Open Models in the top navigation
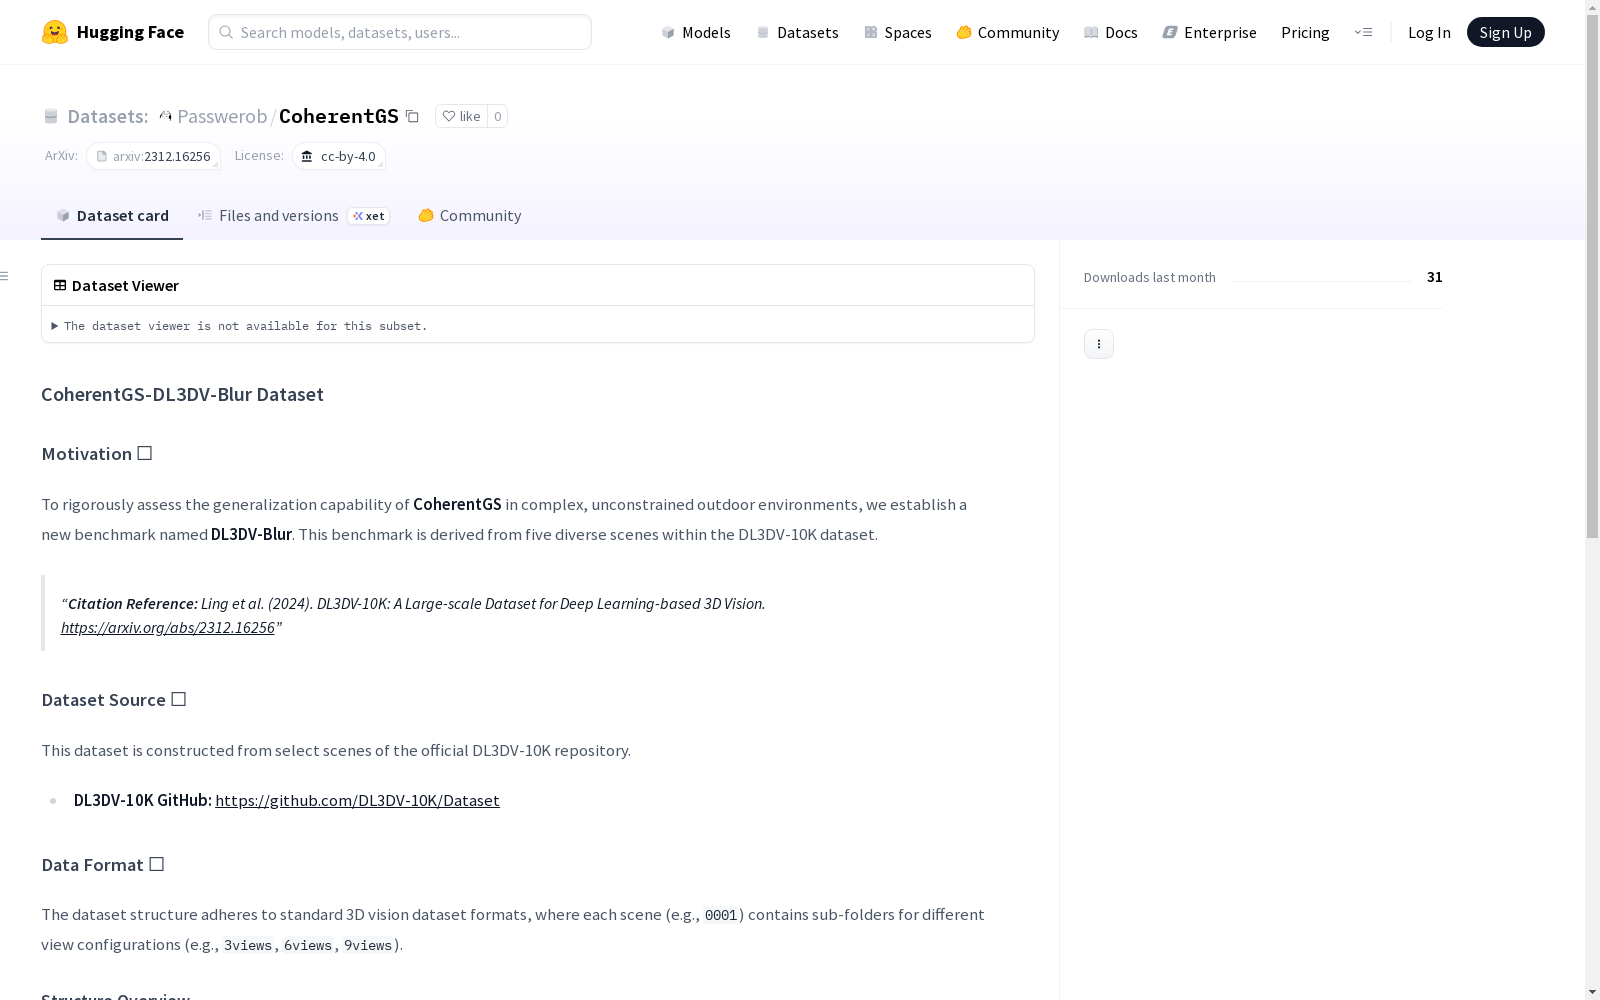The image size is (1600, 1000). point(696,32)
